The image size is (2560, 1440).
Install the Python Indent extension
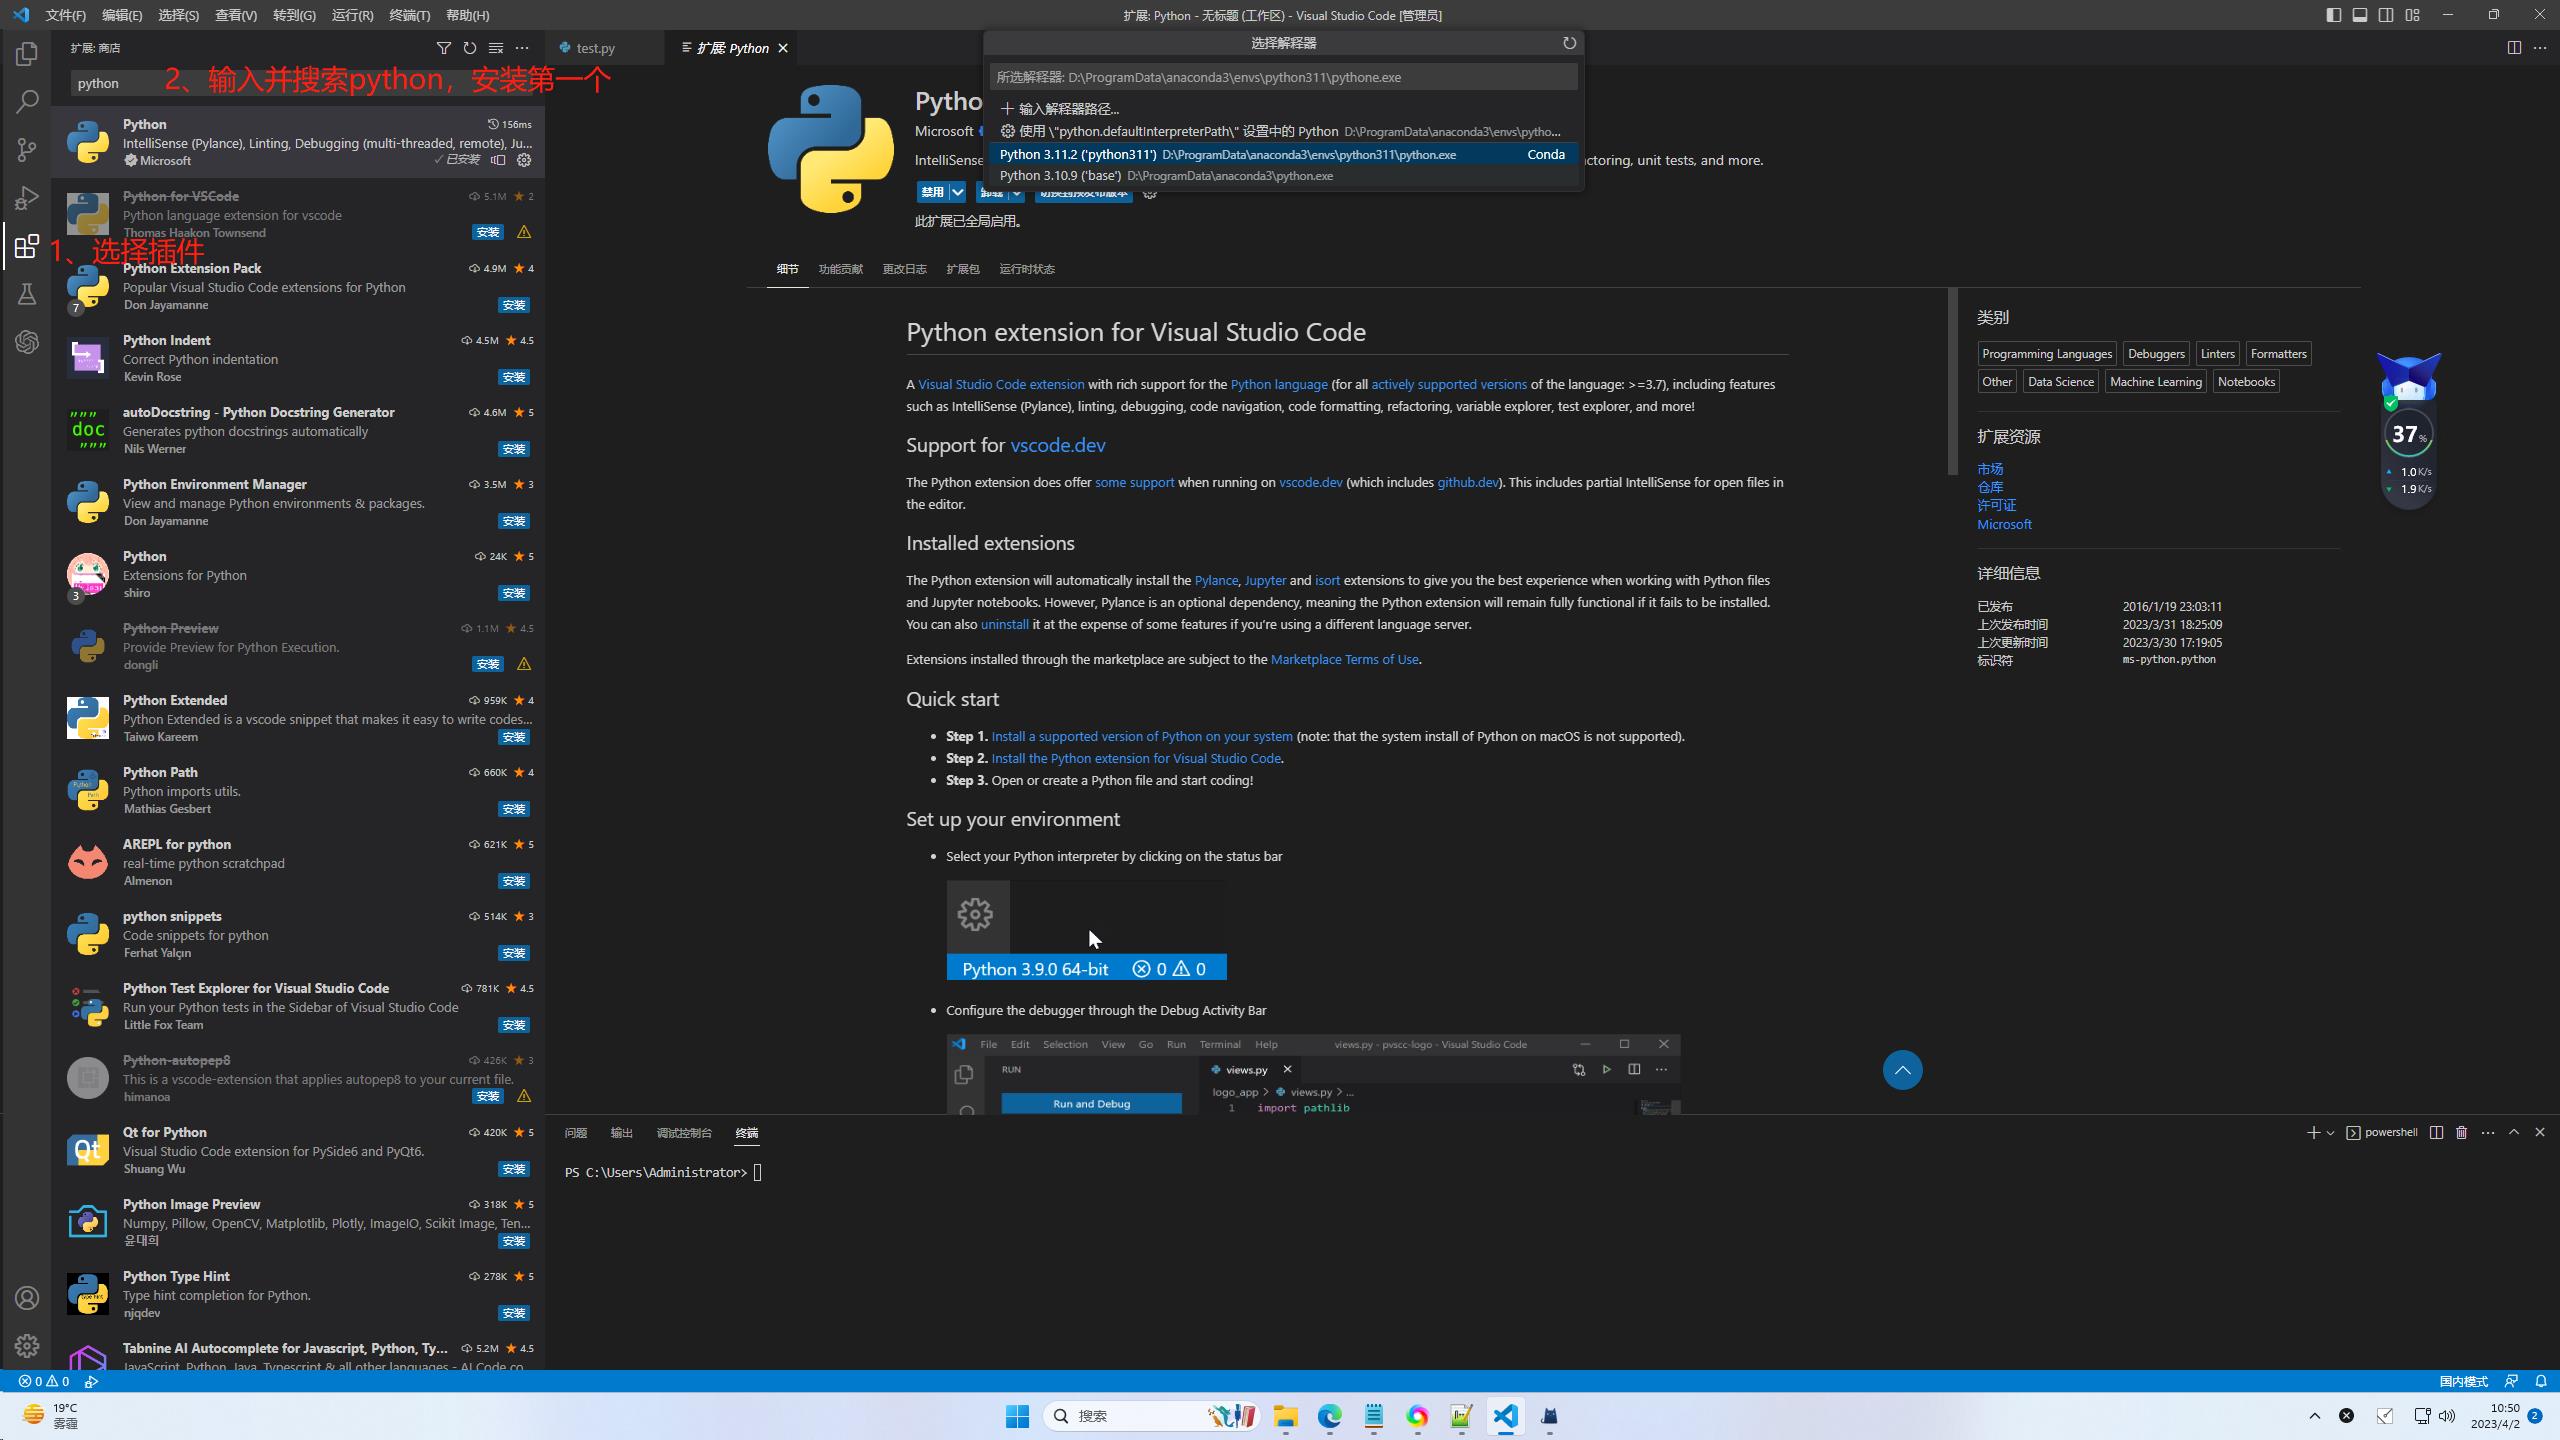coord(514,377)
